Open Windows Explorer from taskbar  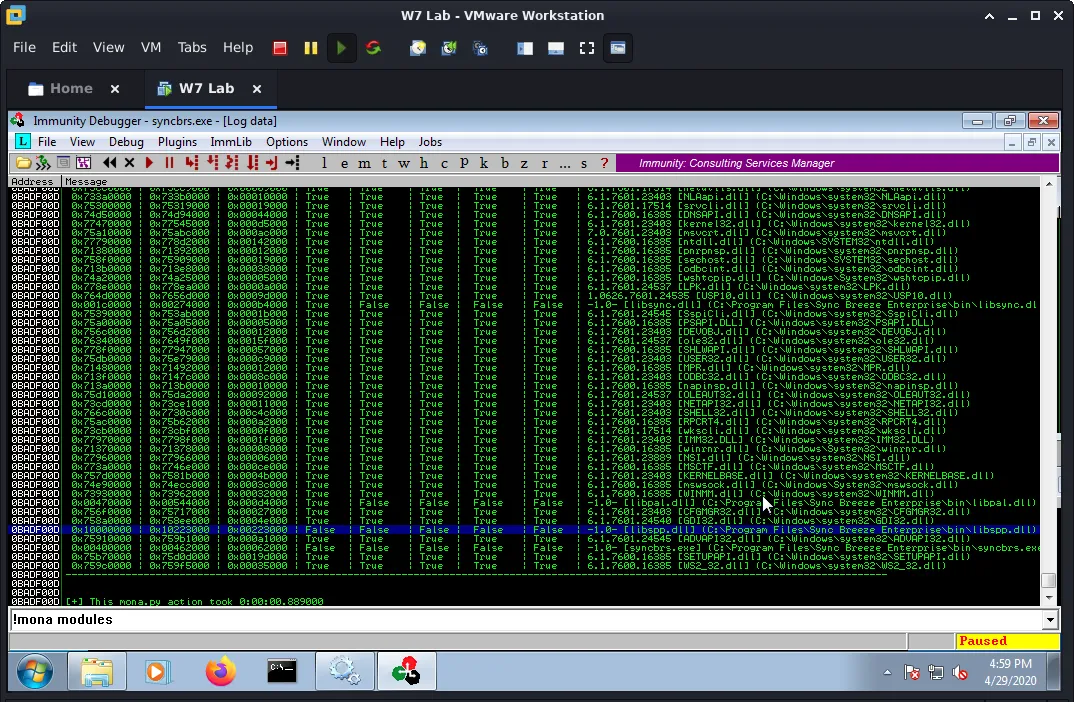97,671
